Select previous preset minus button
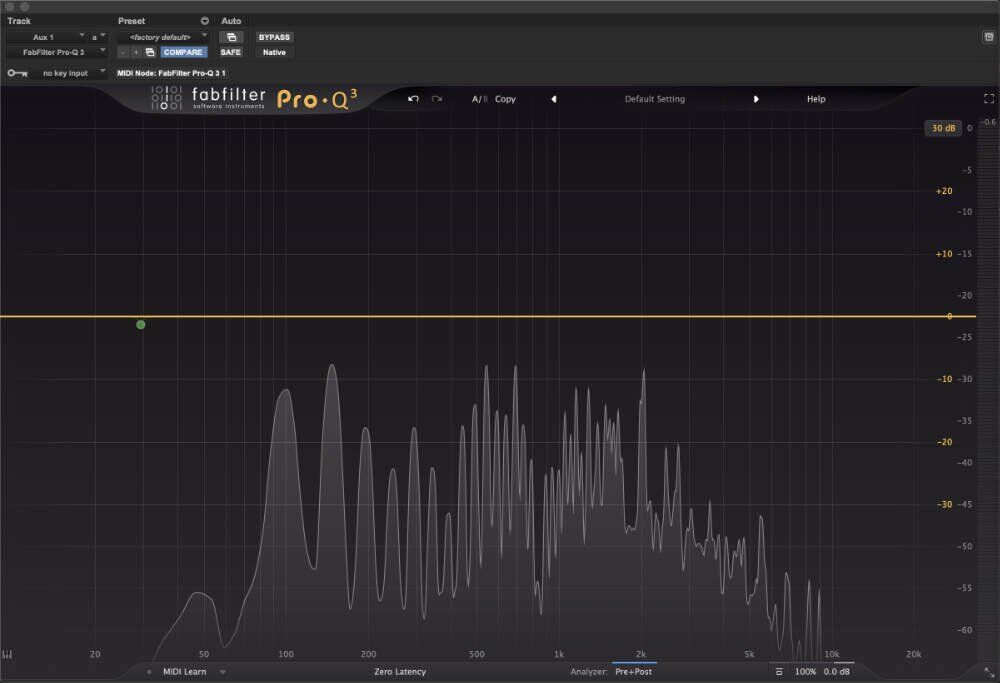Image resolution: width=1000 pixels, height=683 pixels. (x=123, y=52)
